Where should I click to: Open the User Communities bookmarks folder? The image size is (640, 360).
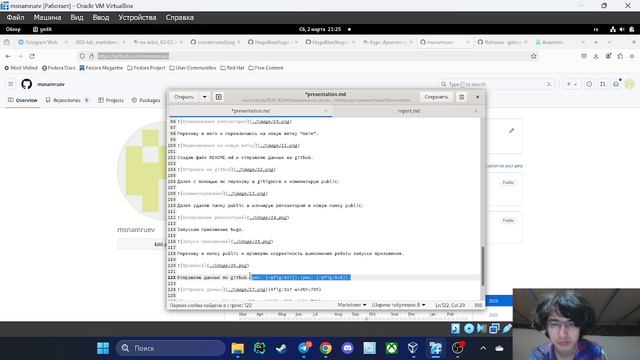[x=193, y=68]
